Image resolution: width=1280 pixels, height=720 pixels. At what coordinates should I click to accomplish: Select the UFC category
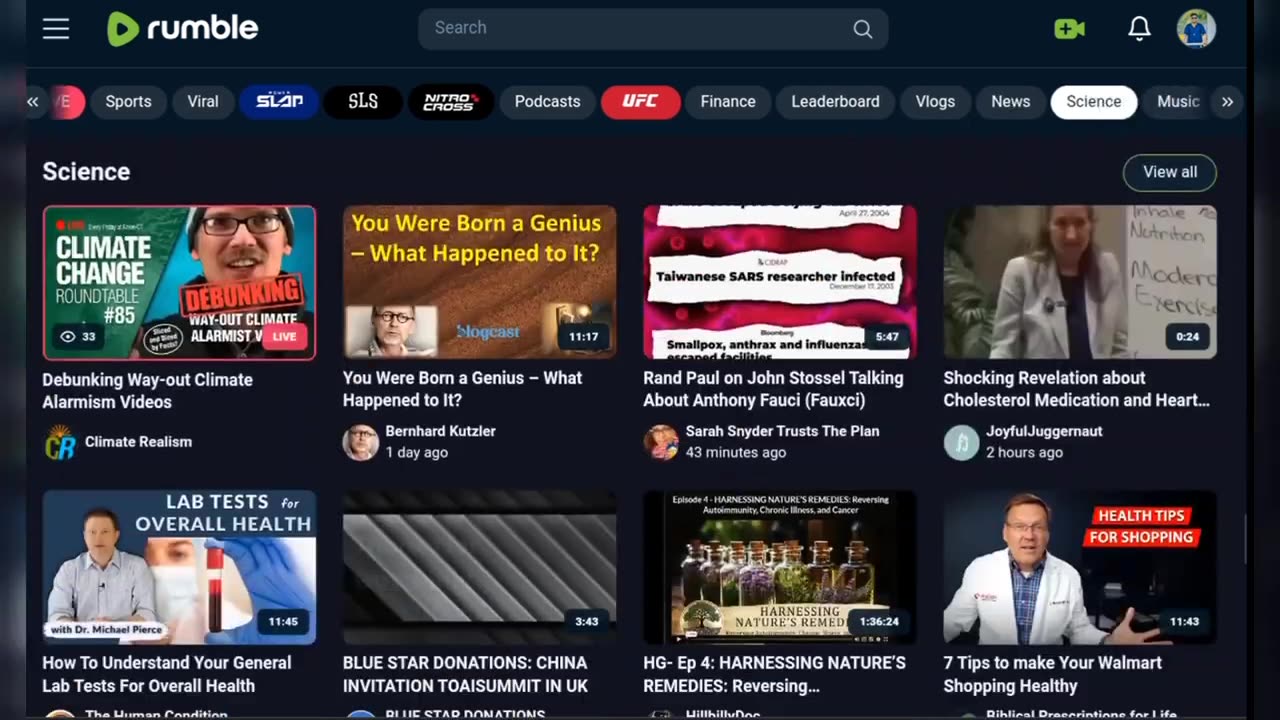[640, 102]
